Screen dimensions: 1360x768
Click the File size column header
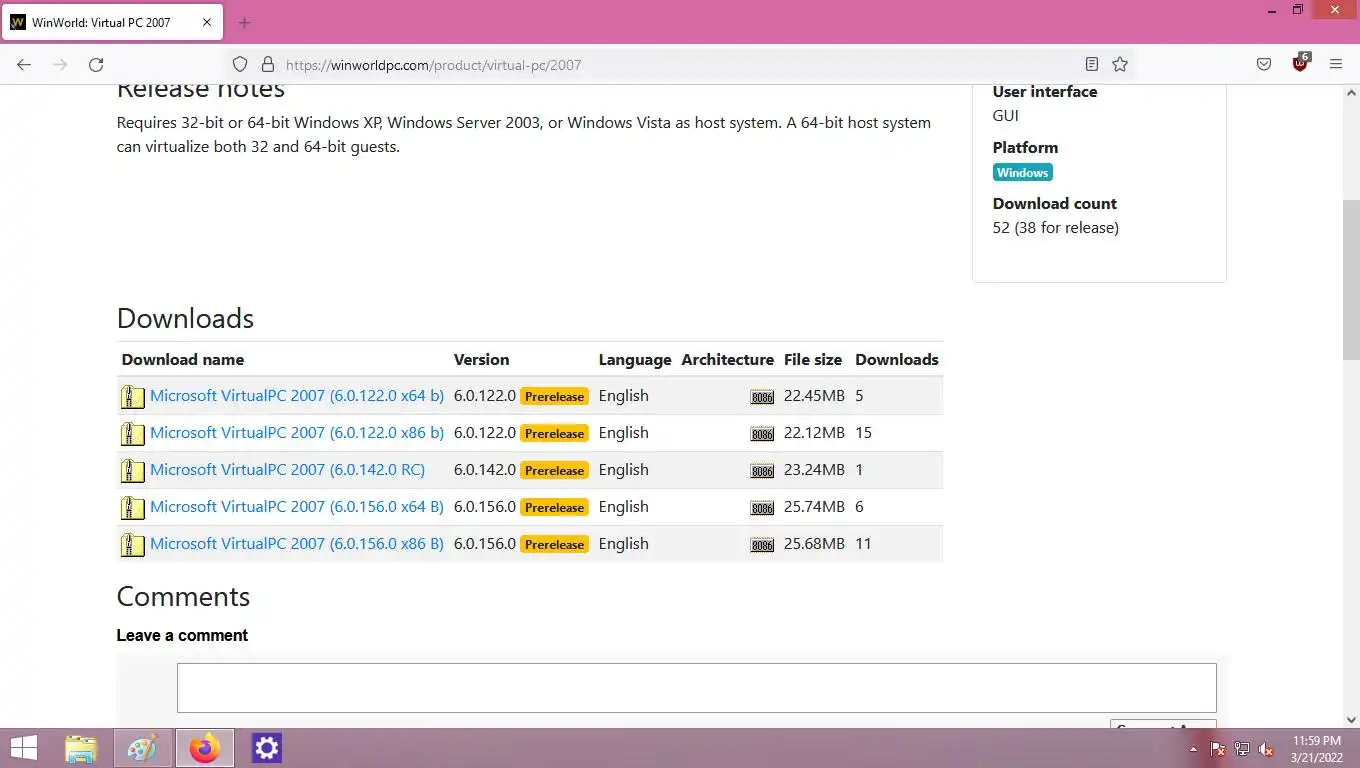tap(813, 359)
